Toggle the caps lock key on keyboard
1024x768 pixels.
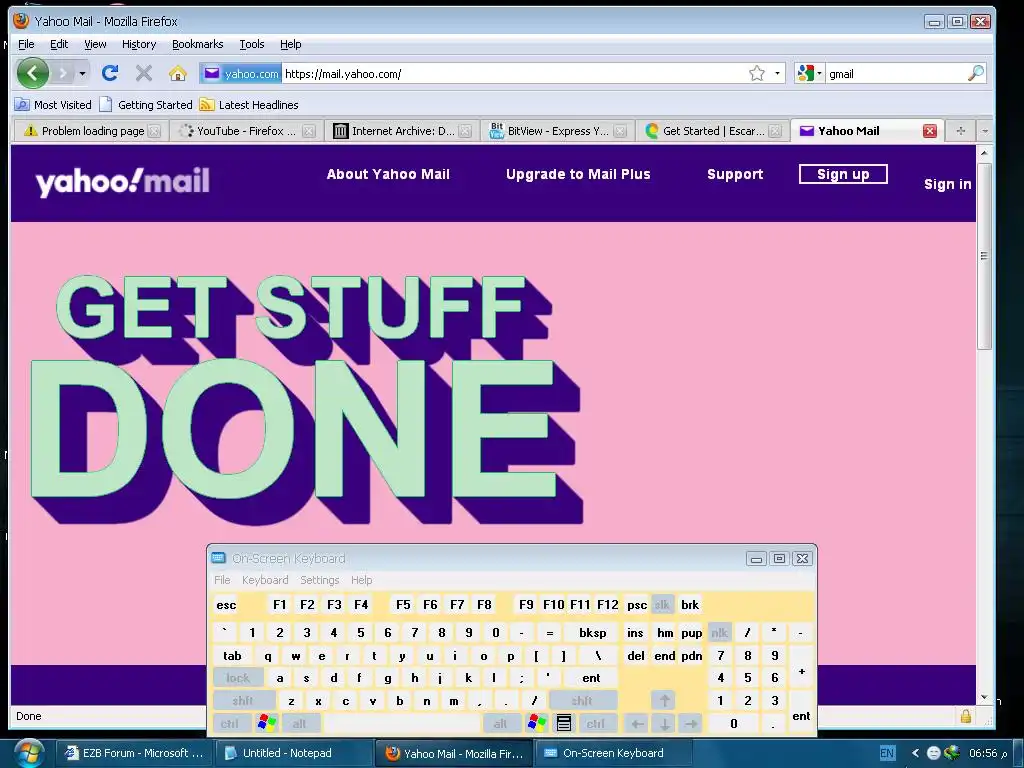[238, 678]
